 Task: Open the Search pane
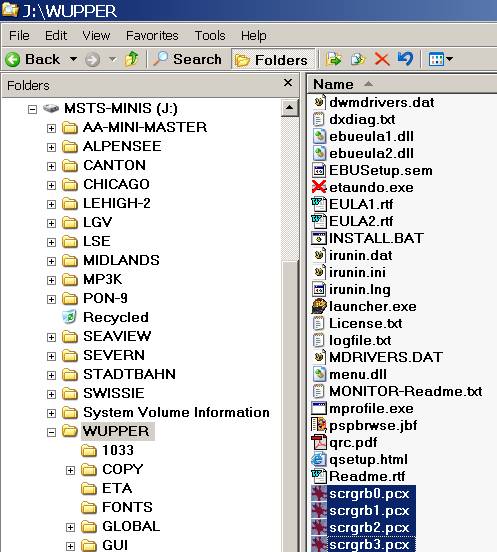188,59
